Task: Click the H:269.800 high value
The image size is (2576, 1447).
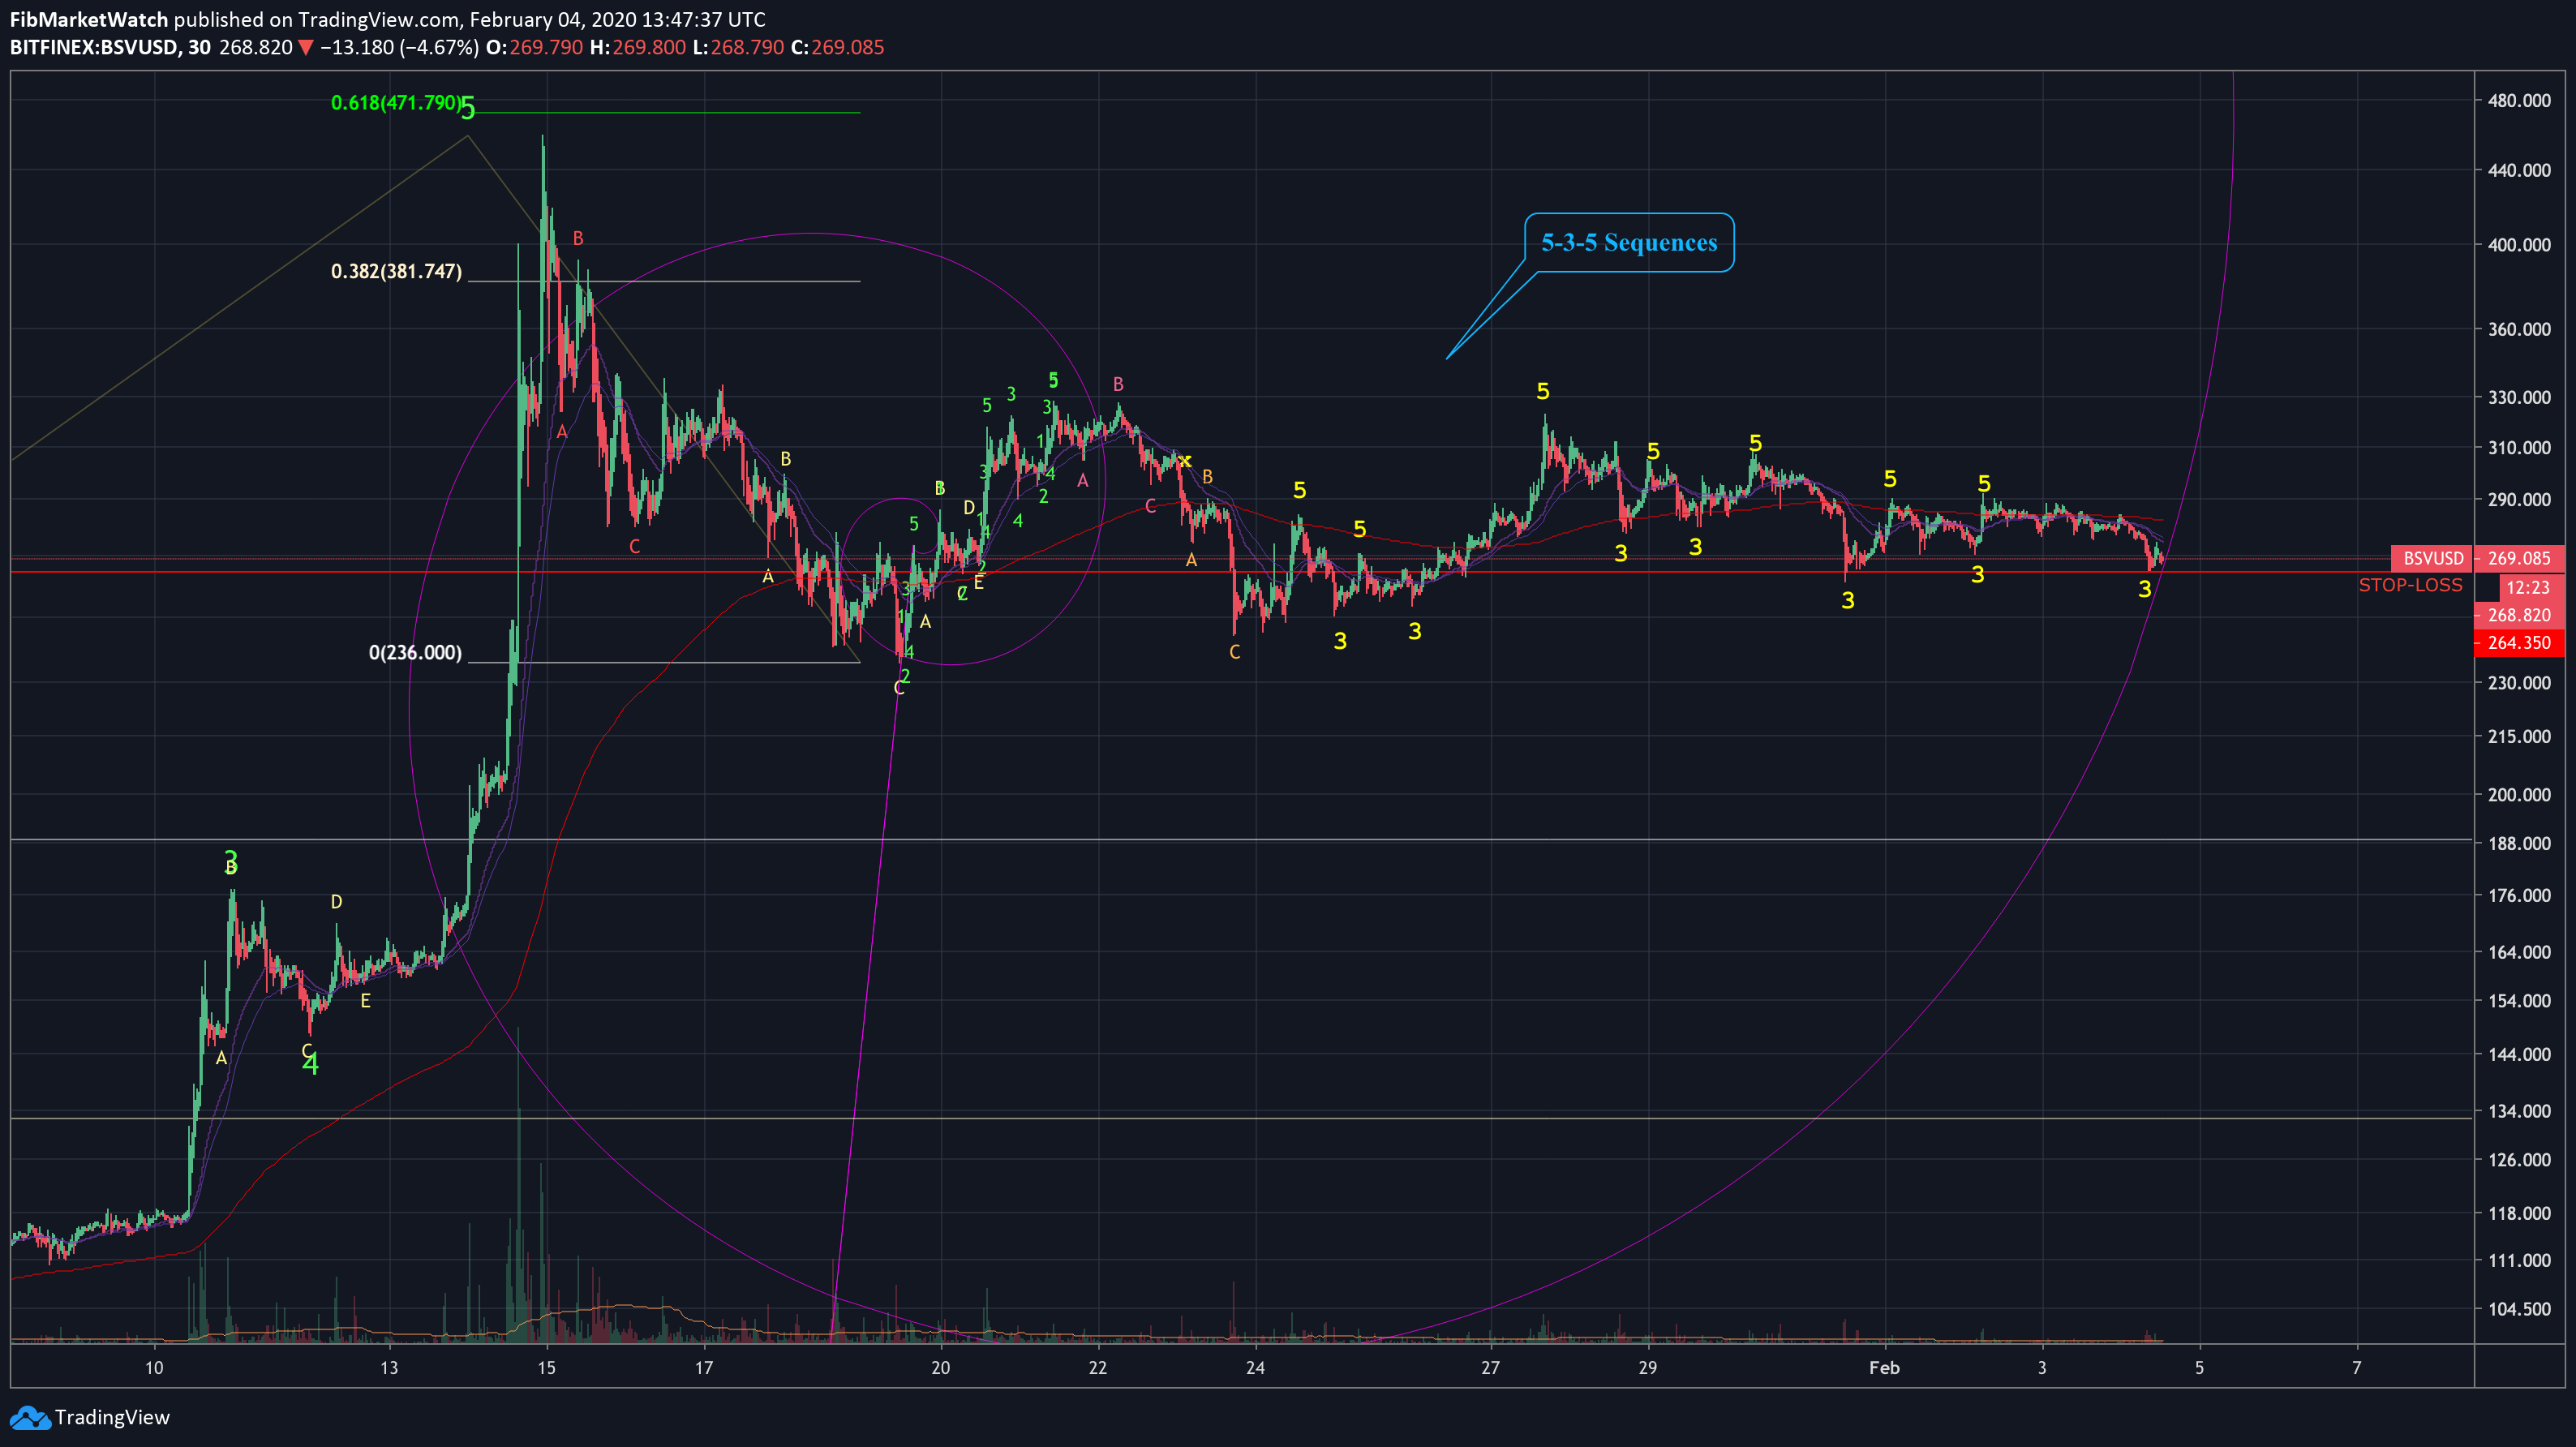Action: [x=638, y=47]
